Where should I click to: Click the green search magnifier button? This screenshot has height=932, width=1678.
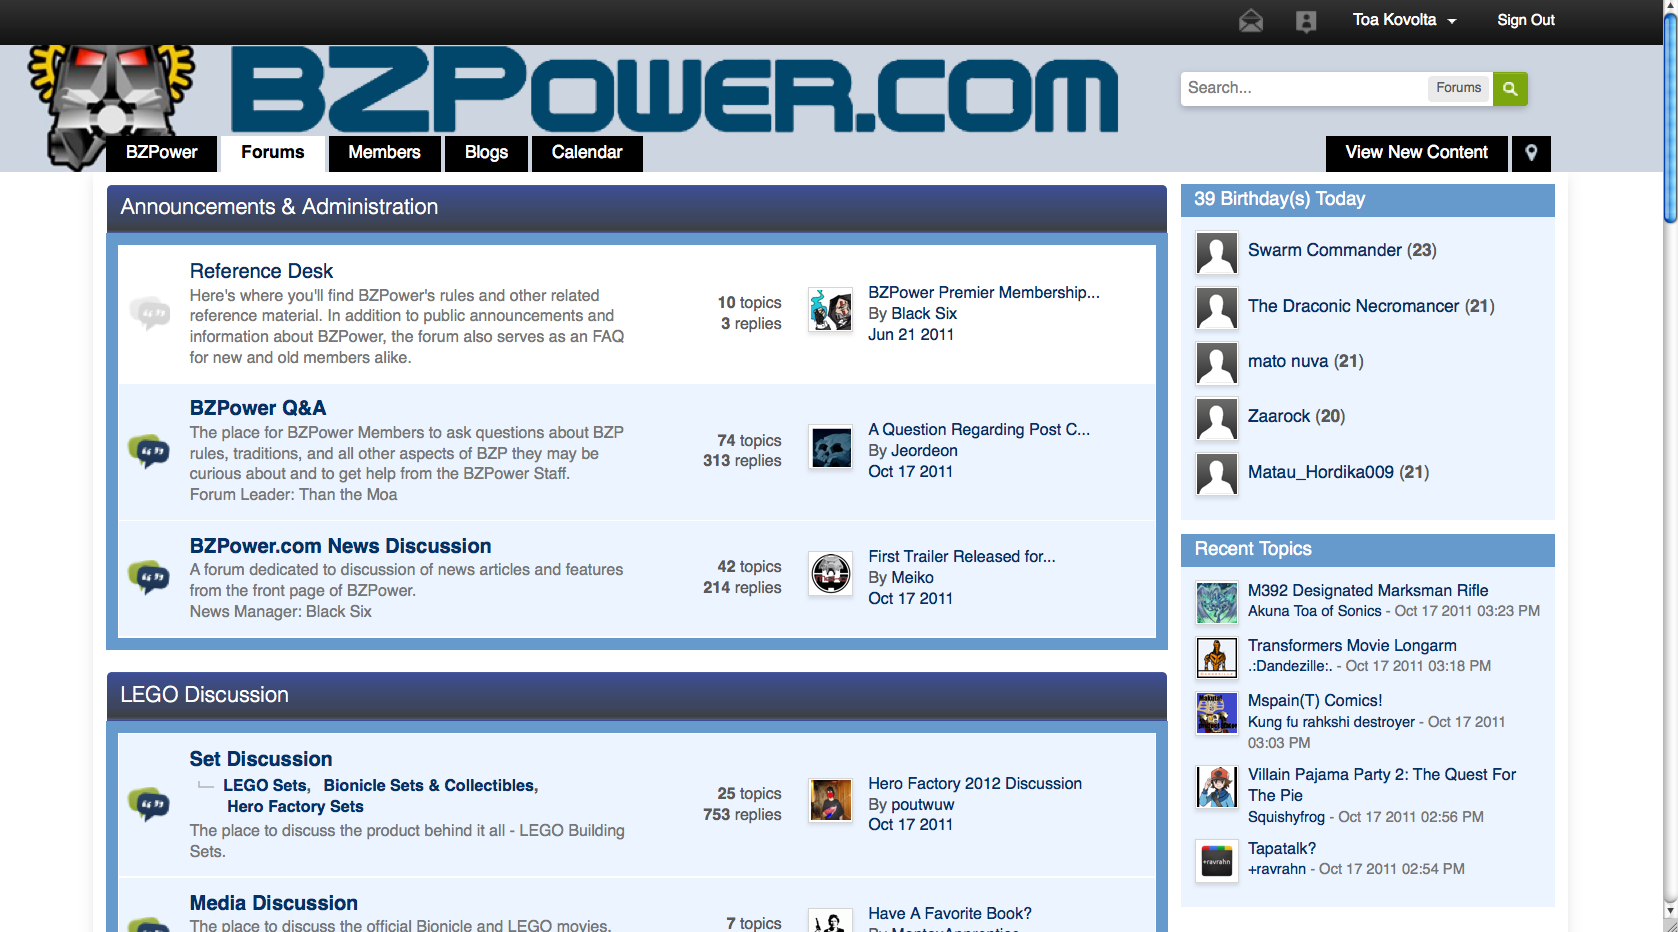(1510, 88)
